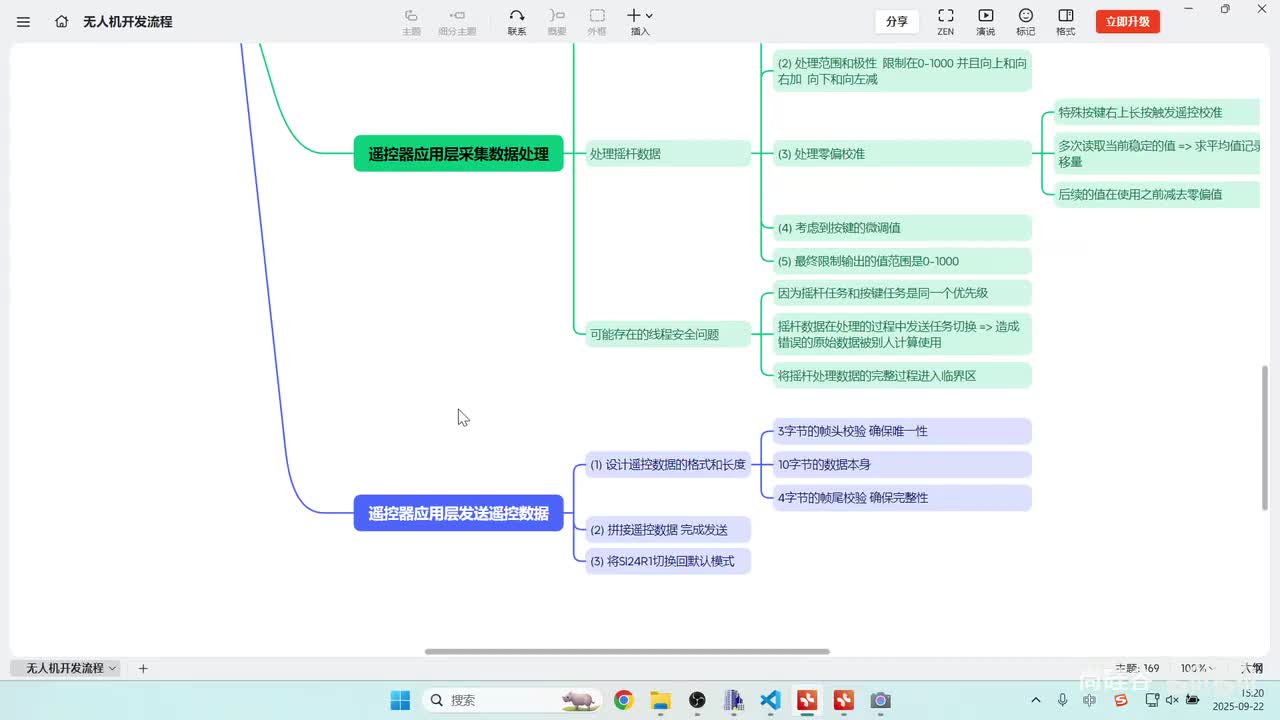
Task: Open the Windows Start menu
Action: [x=400, y=700]
